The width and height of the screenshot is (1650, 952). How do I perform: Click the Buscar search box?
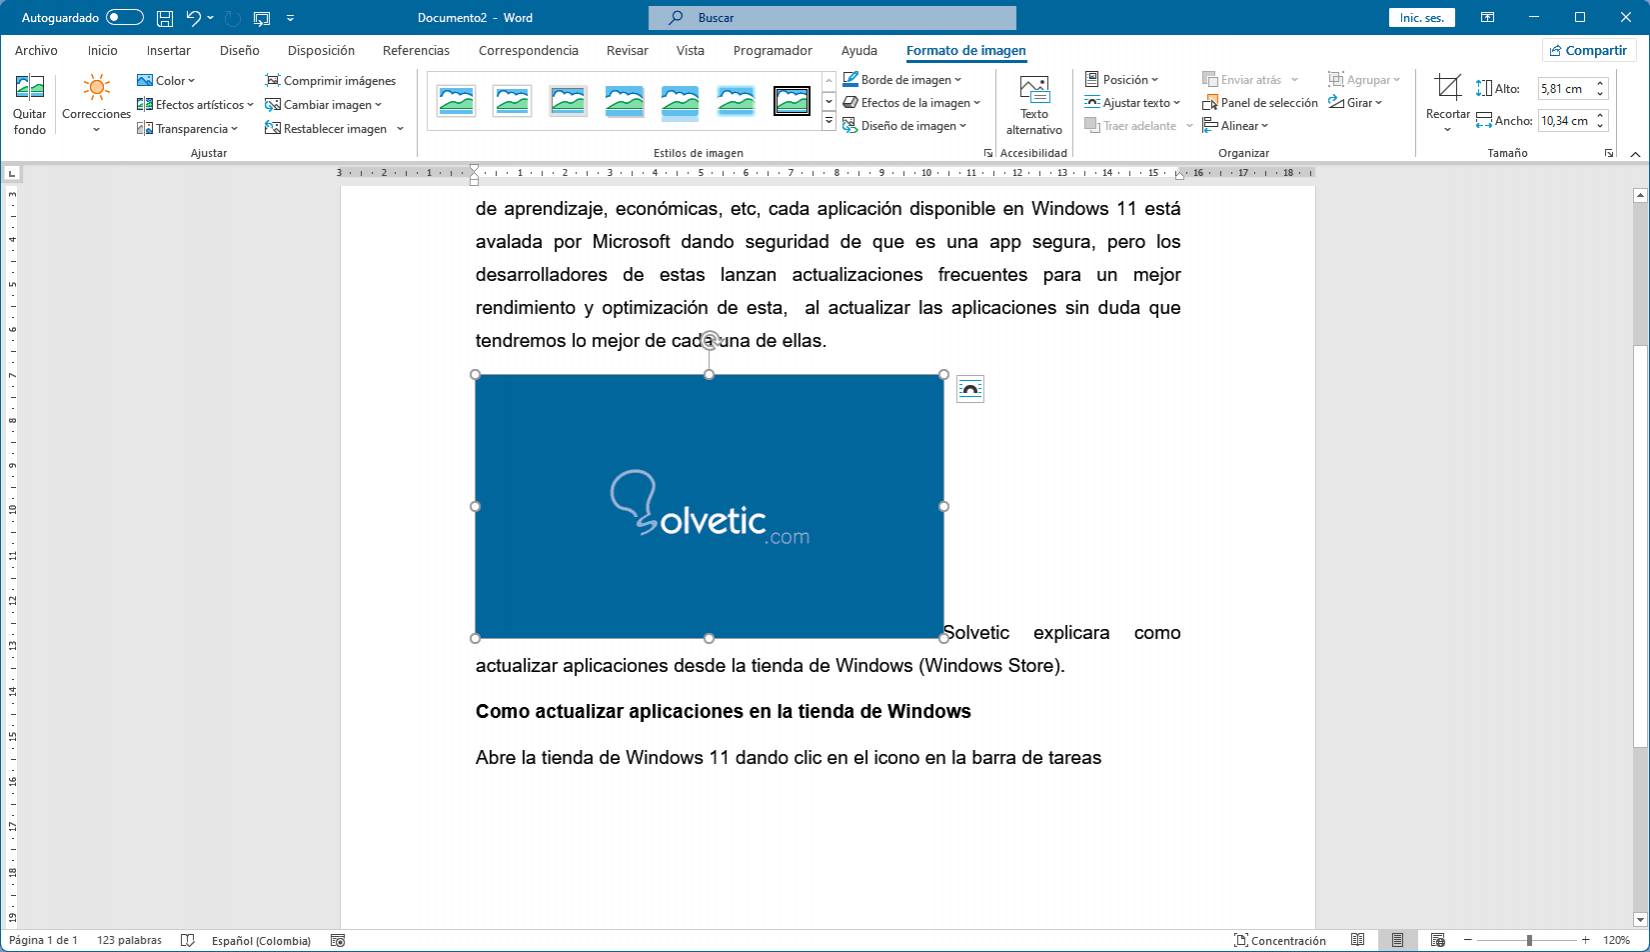click(832, 18)
